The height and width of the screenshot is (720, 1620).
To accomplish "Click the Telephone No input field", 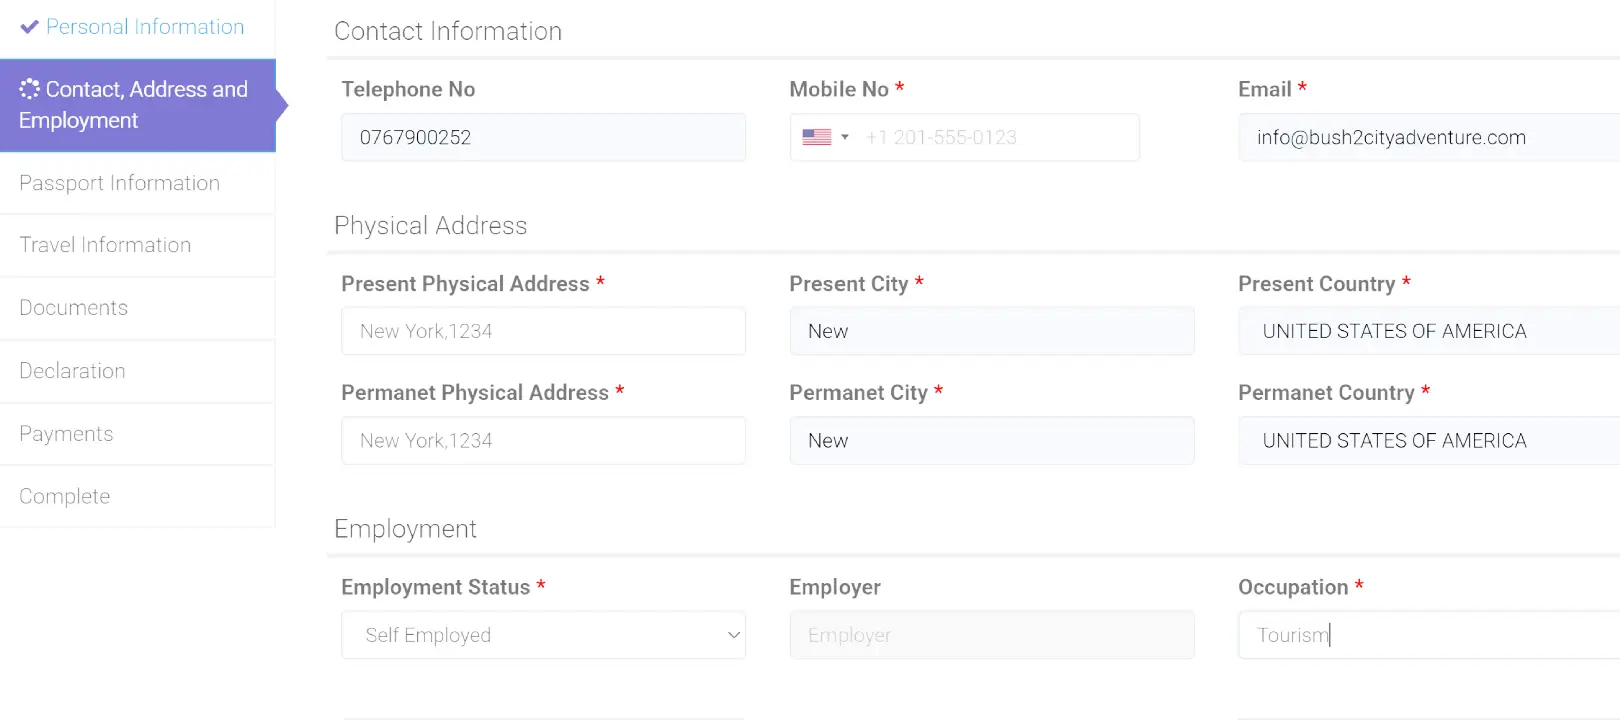I will click(x=543, y=137).
